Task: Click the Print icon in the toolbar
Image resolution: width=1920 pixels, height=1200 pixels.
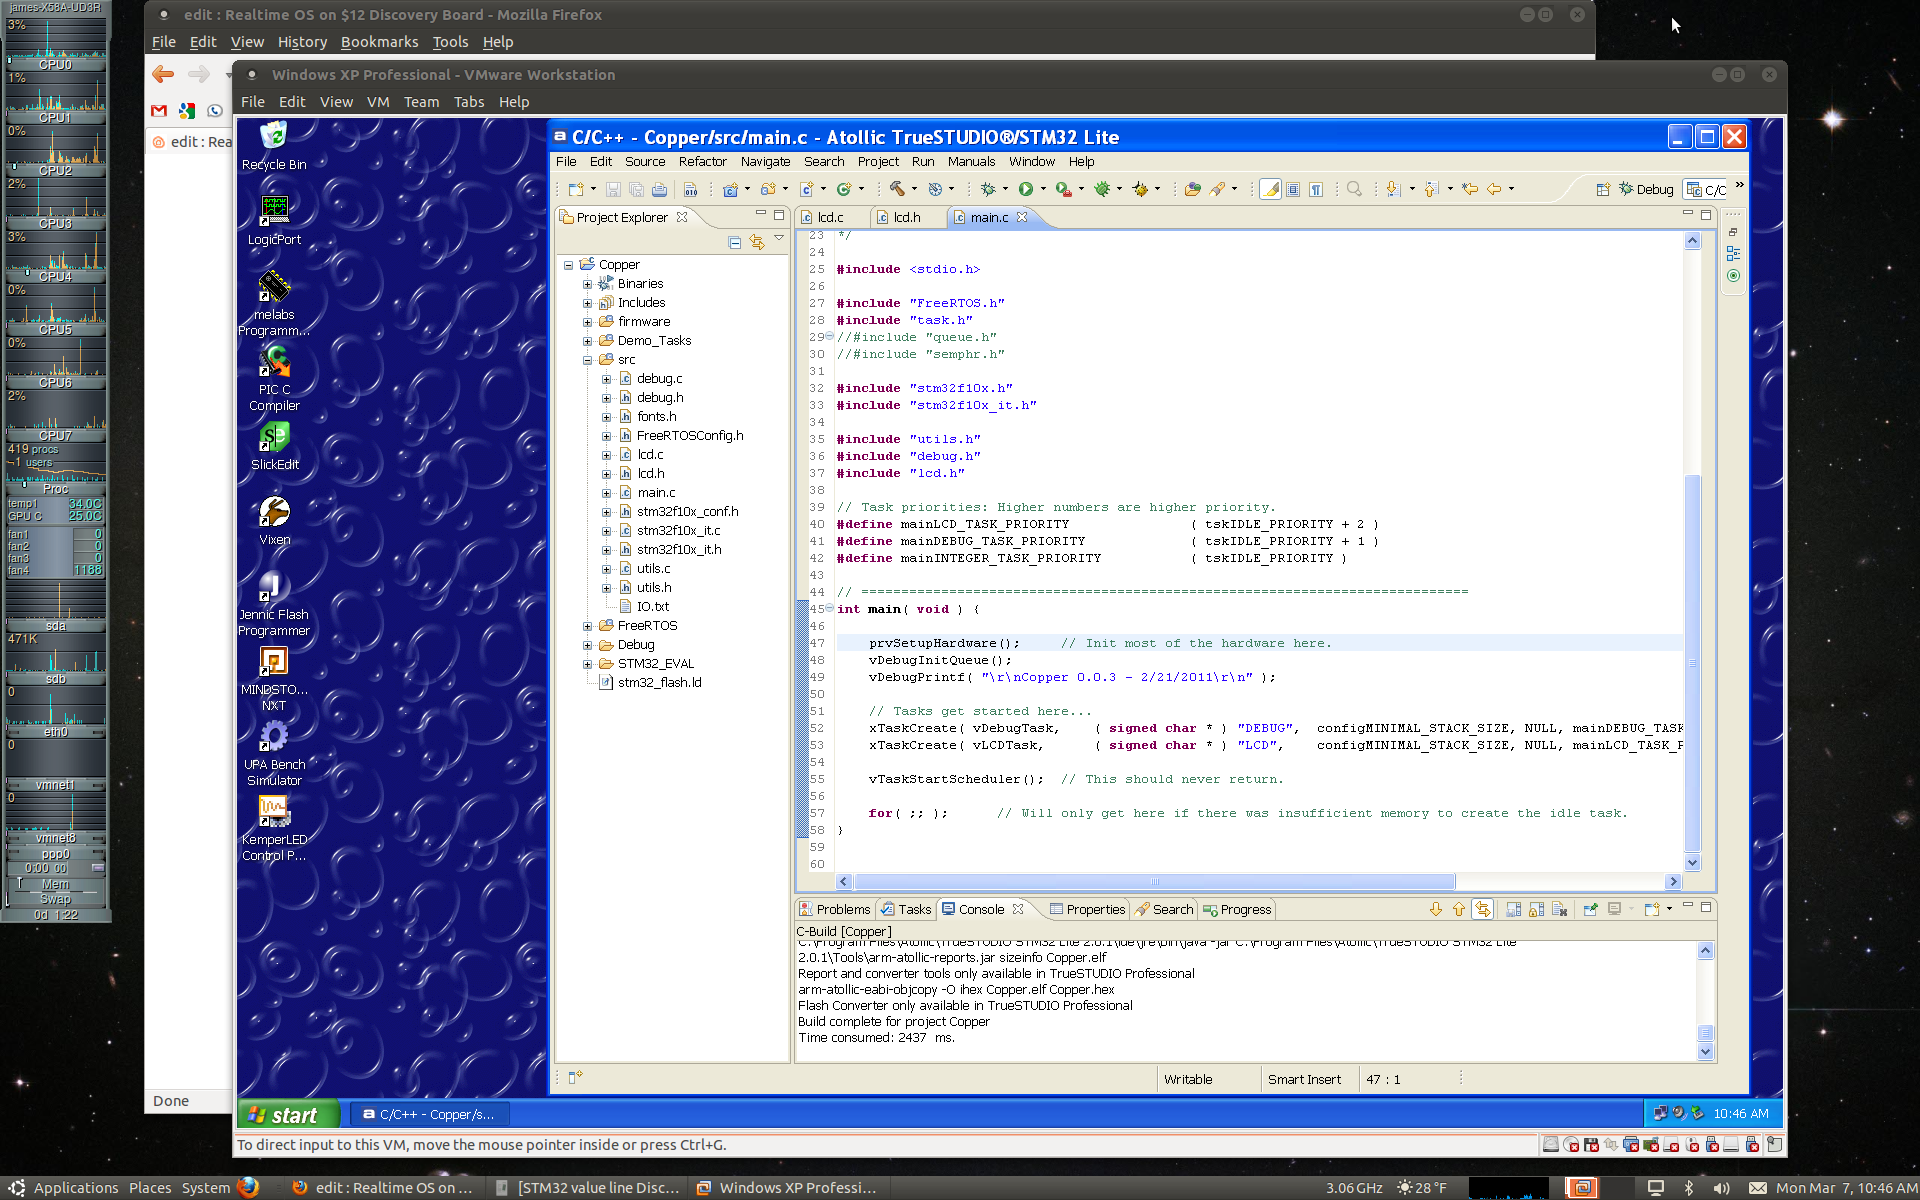Action: (659, 189)
